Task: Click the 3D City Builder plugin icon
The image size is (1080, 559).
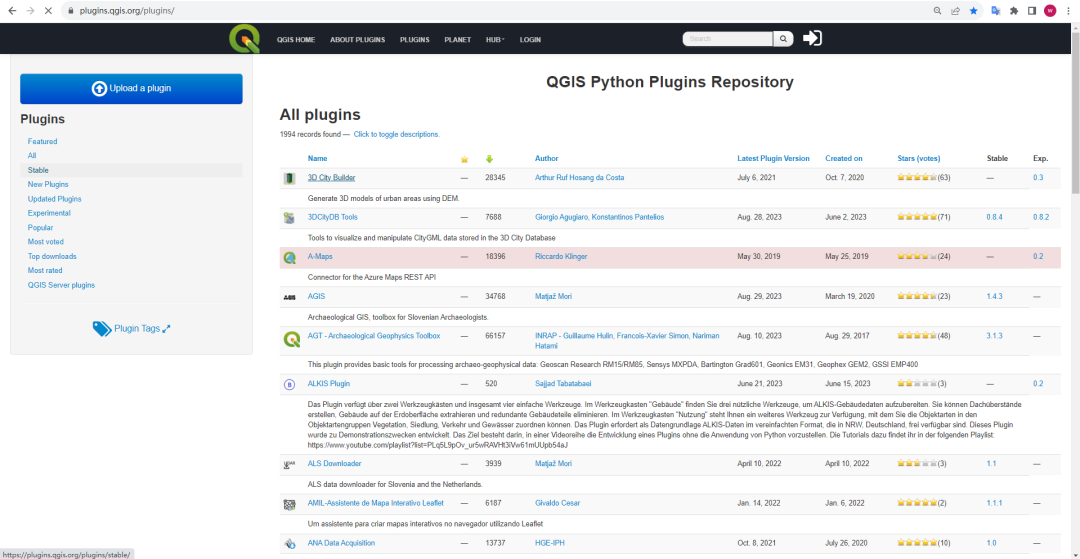Action: point(289,178)
